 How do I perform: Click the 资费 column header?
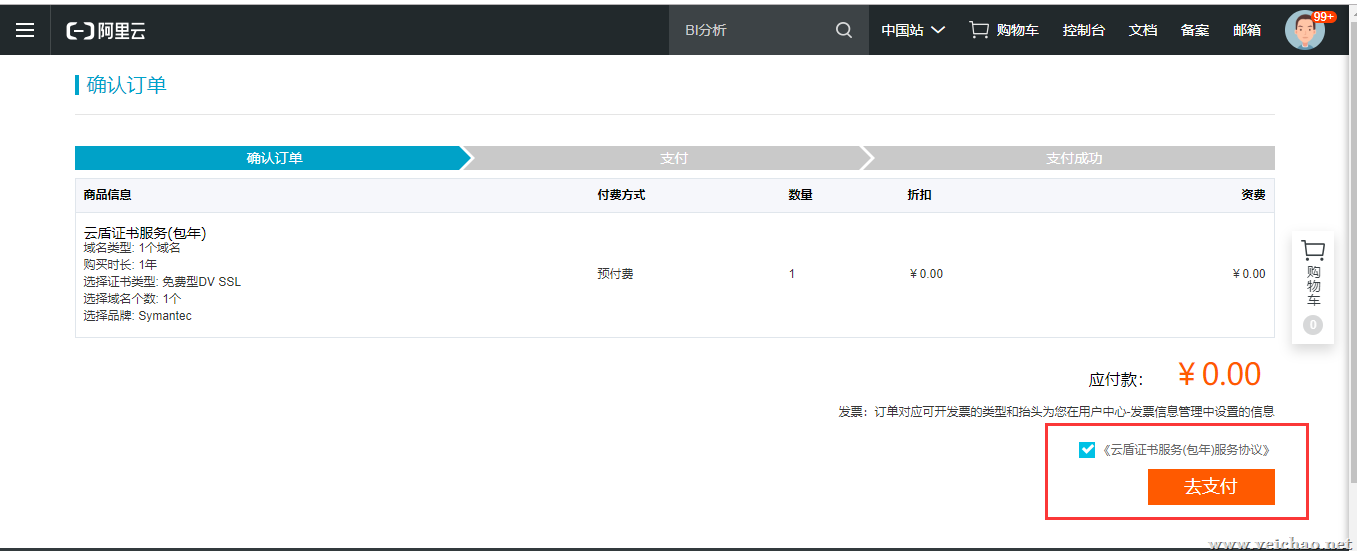click(x=1253, y=195)
